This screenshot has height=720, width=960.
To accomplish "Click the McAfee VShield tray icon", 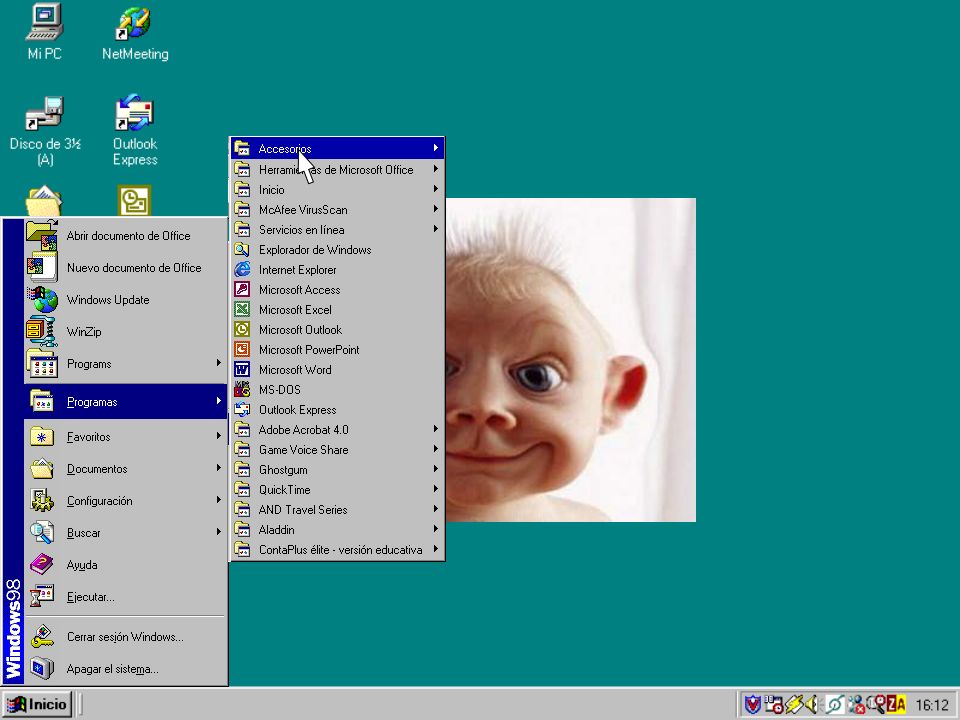I will [752, 705].
